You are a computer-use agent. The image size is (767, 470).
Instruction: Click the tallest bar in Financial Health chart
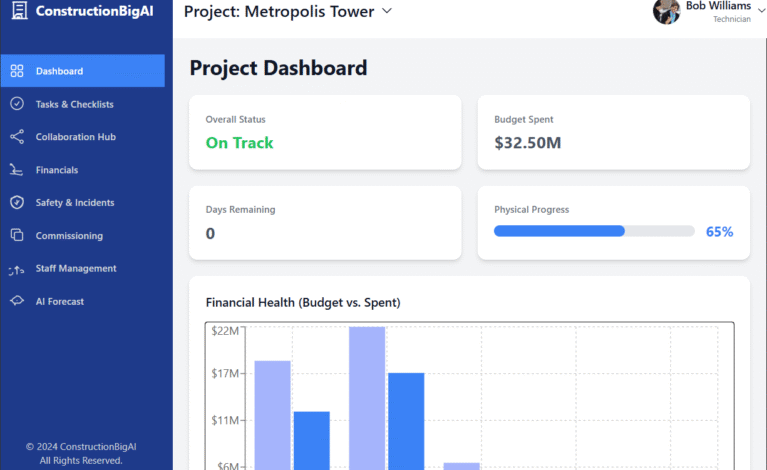click(367, 396)
